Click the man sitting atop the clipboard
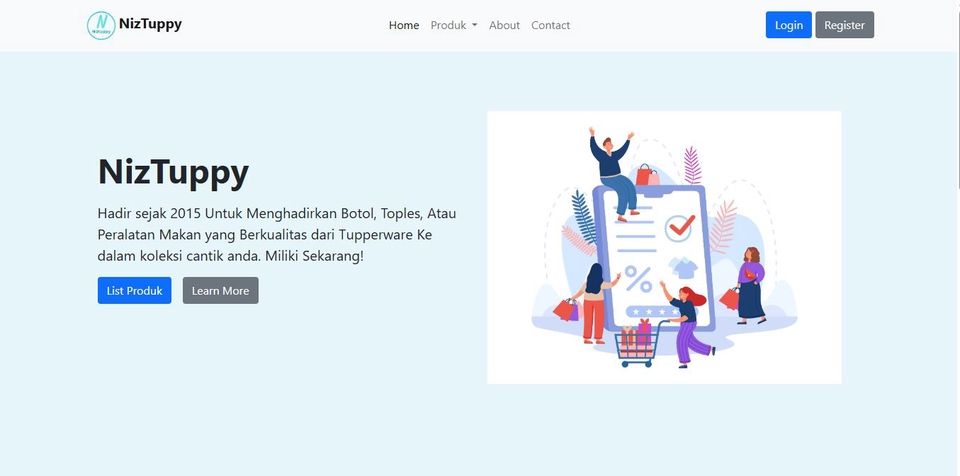This screenshot has width=960, height=476. (612, 173)
